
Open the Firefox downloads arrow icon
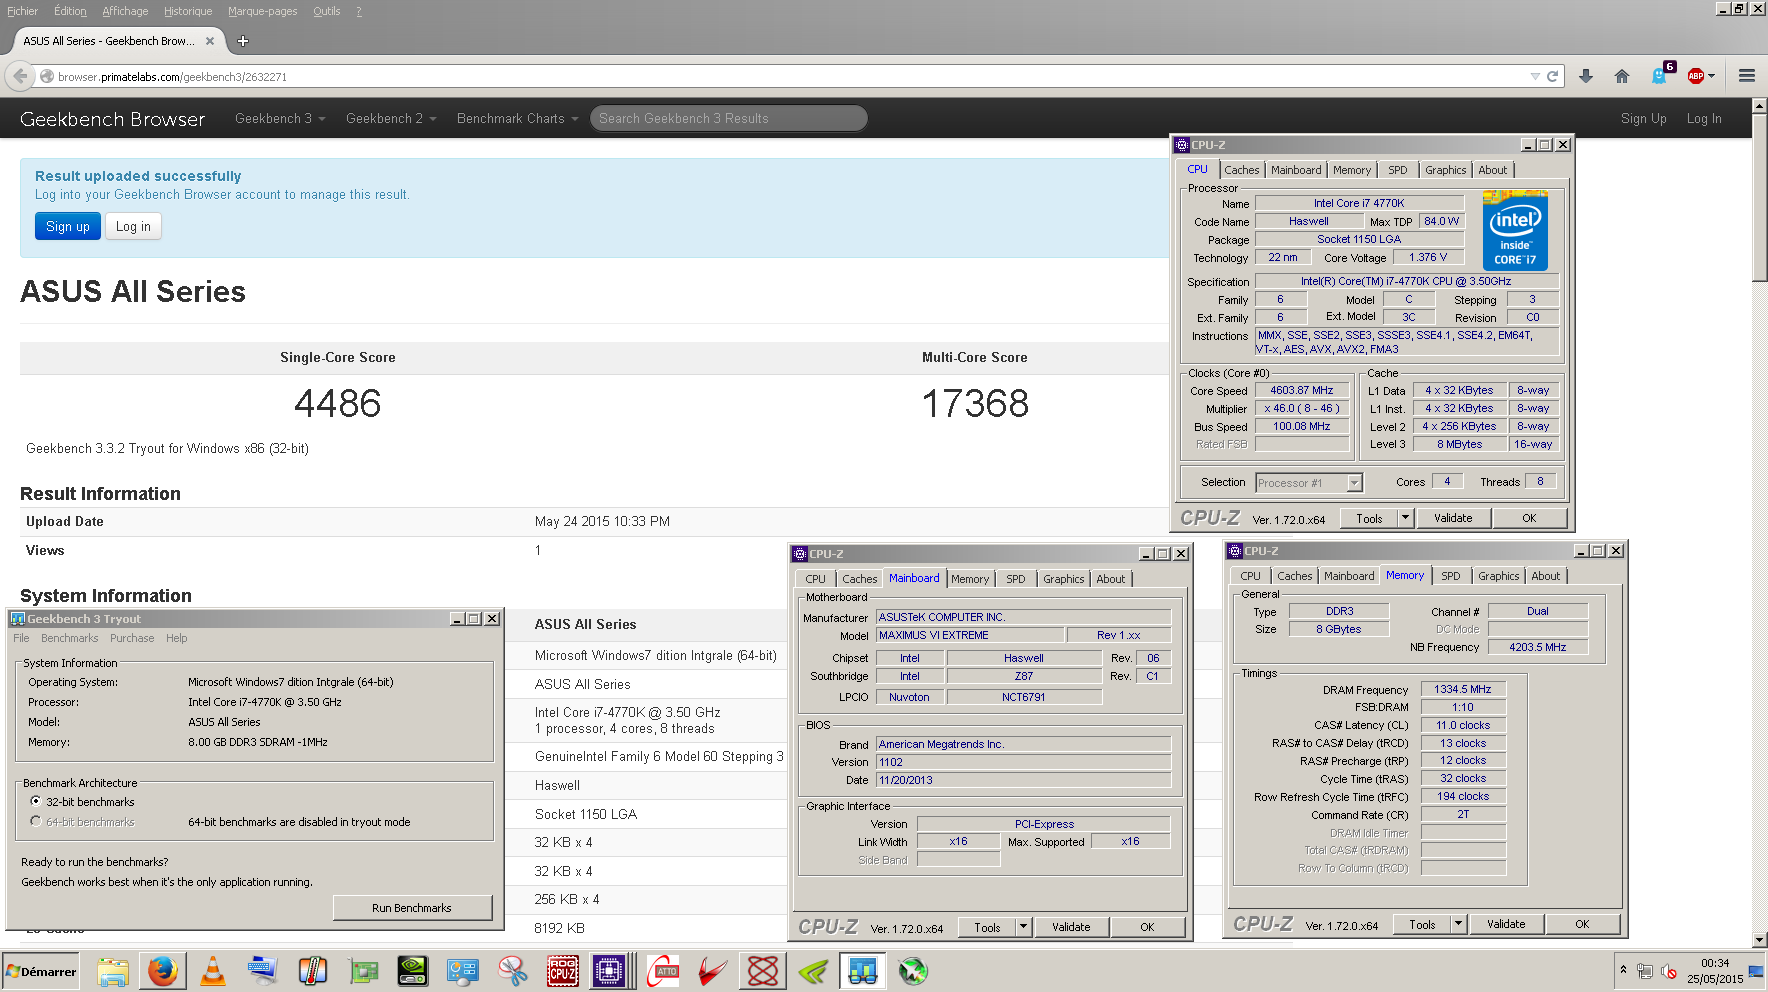click(x=1586, y=76)
